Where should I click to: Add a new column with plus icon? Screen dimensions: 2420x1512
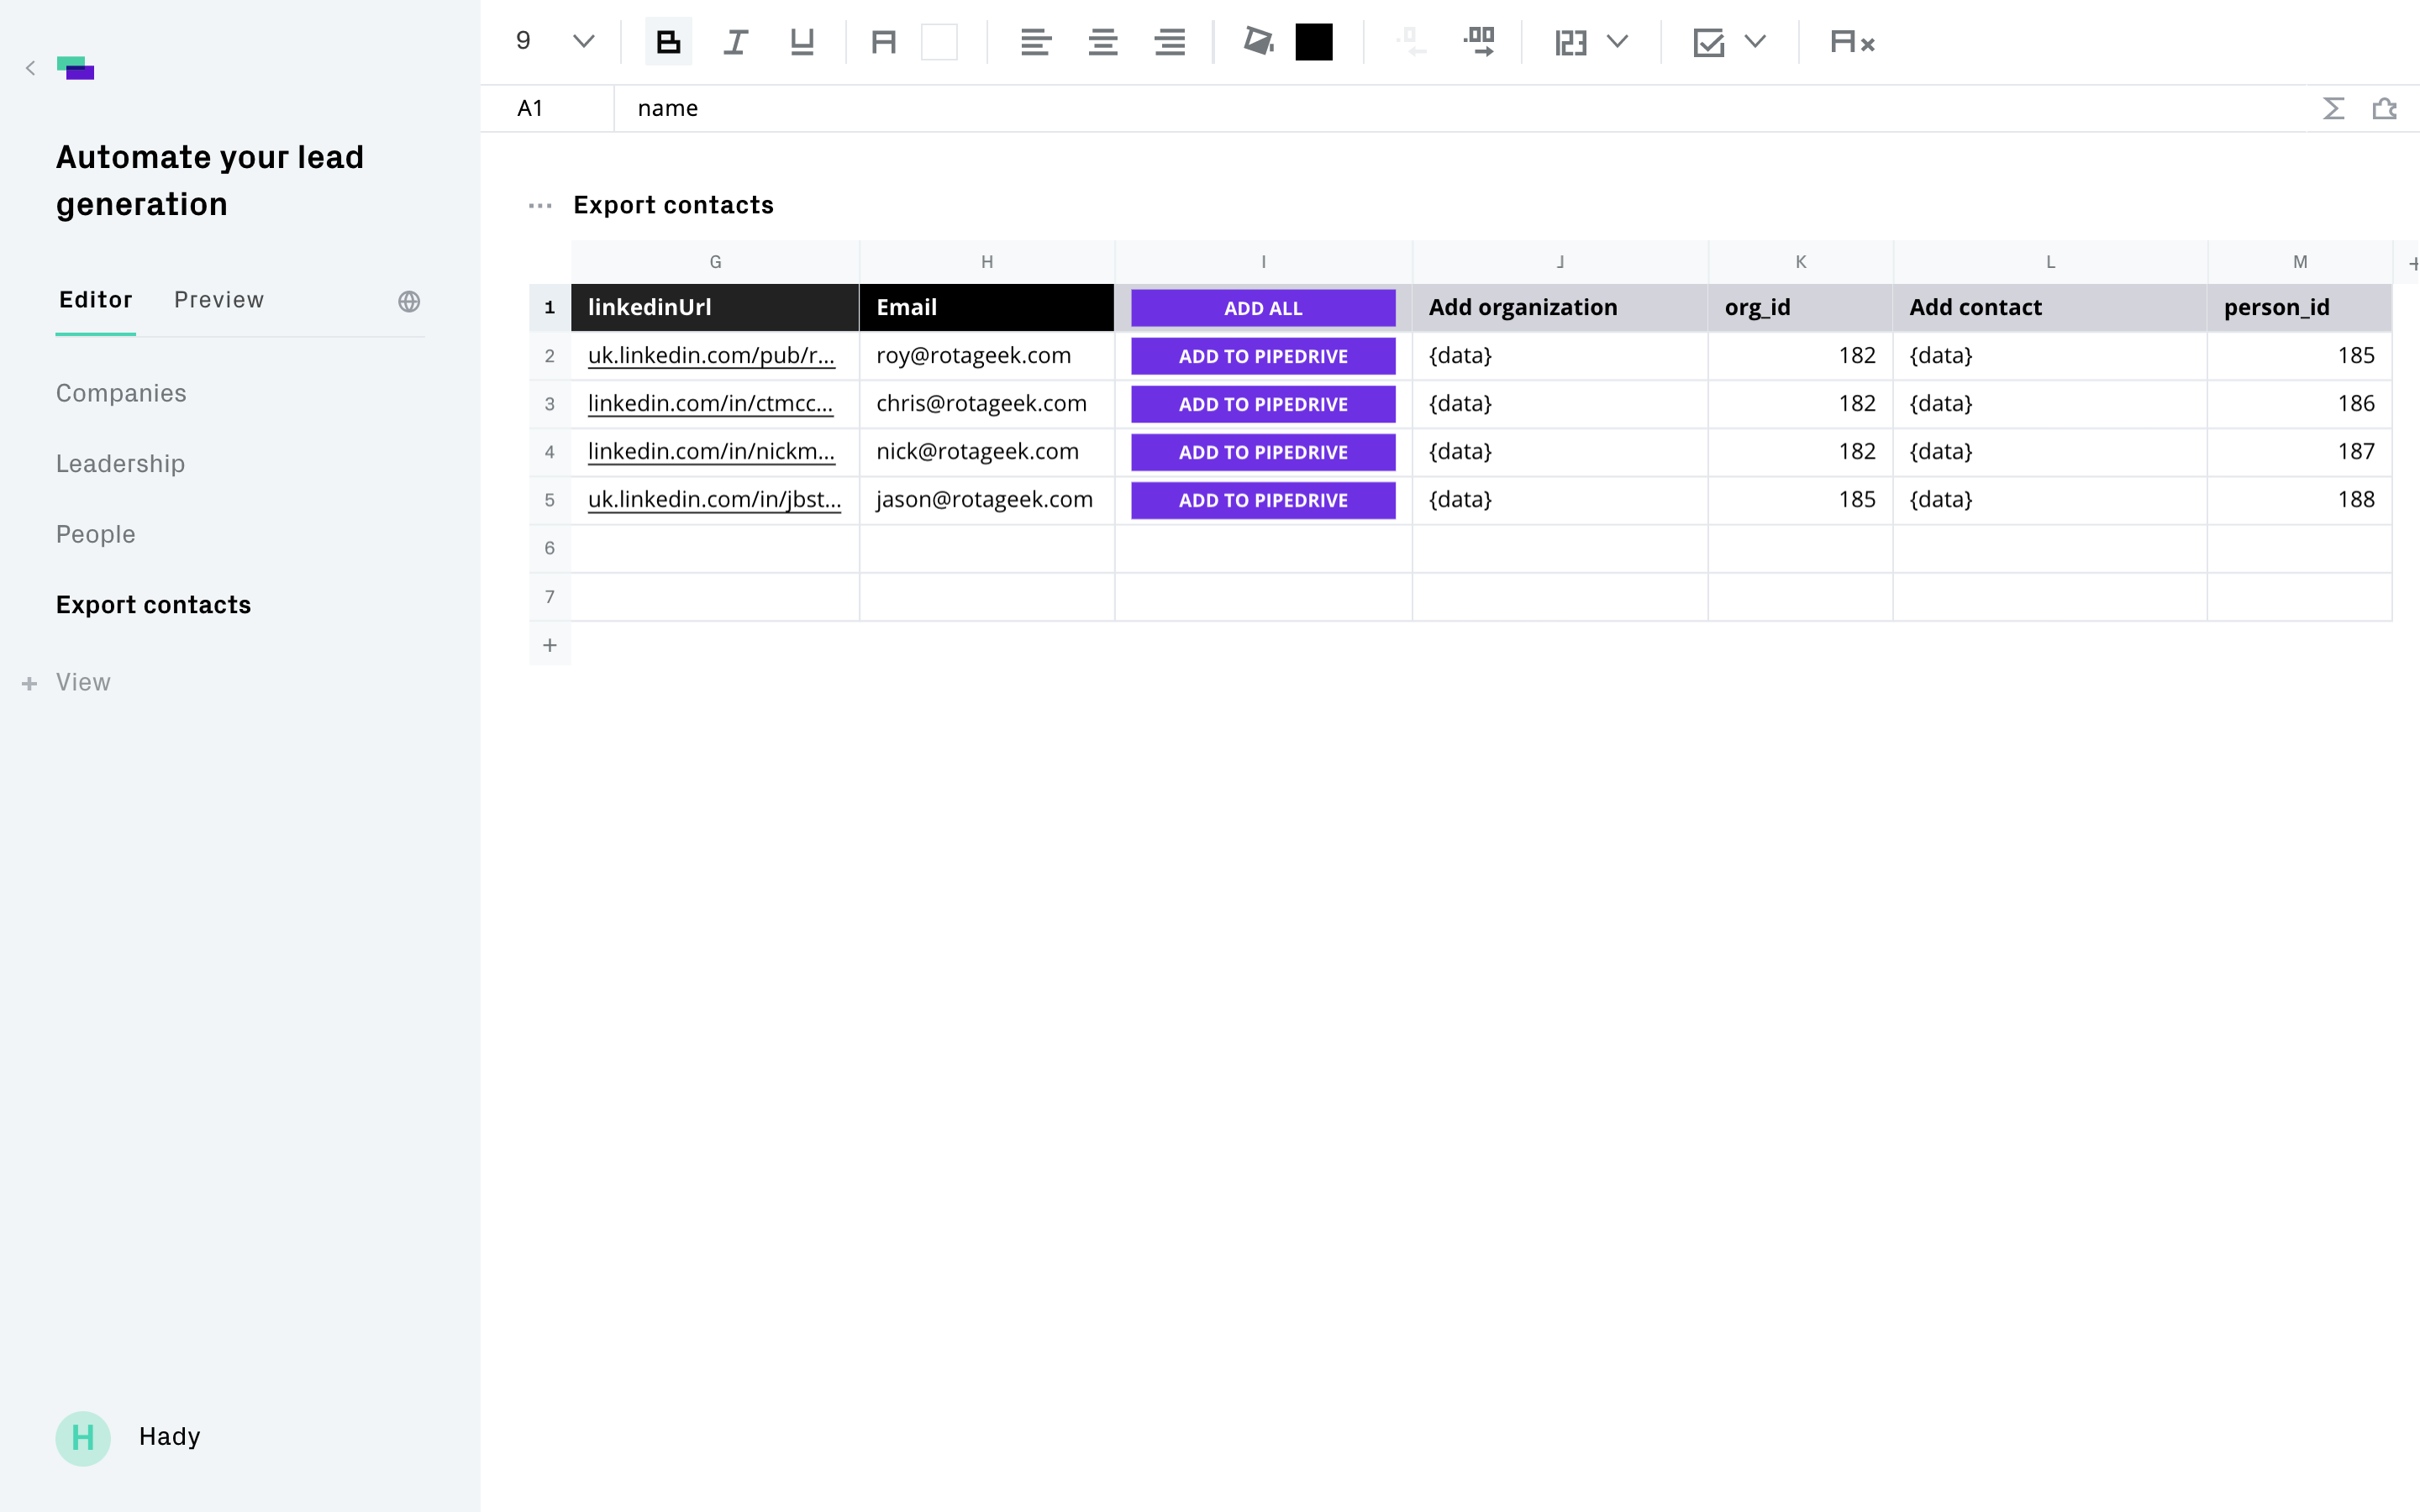click(2412, 263)
